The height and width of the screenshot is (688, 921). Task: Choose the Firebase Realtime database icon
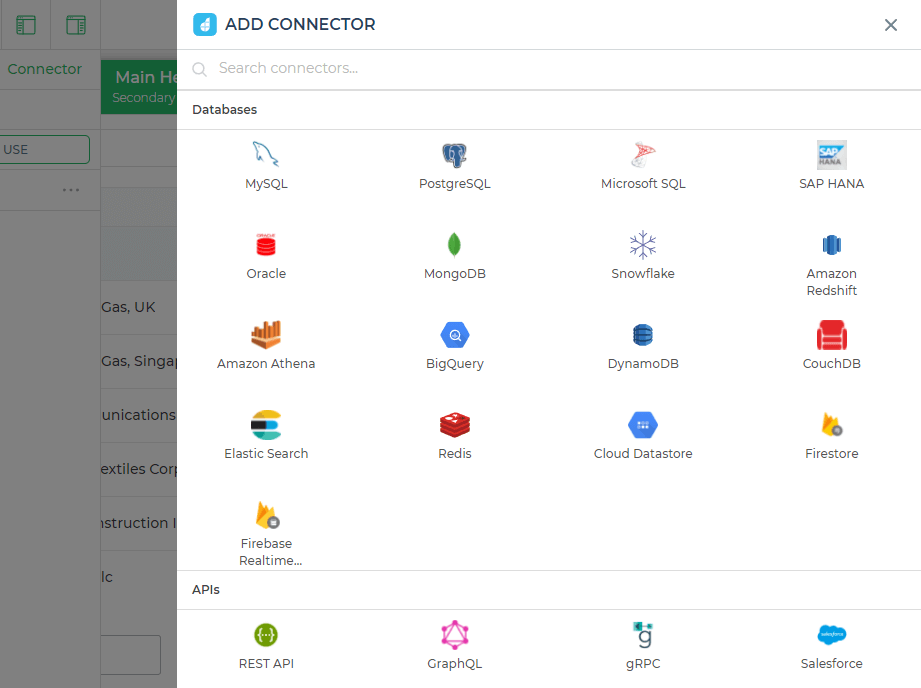click(267, 515)
